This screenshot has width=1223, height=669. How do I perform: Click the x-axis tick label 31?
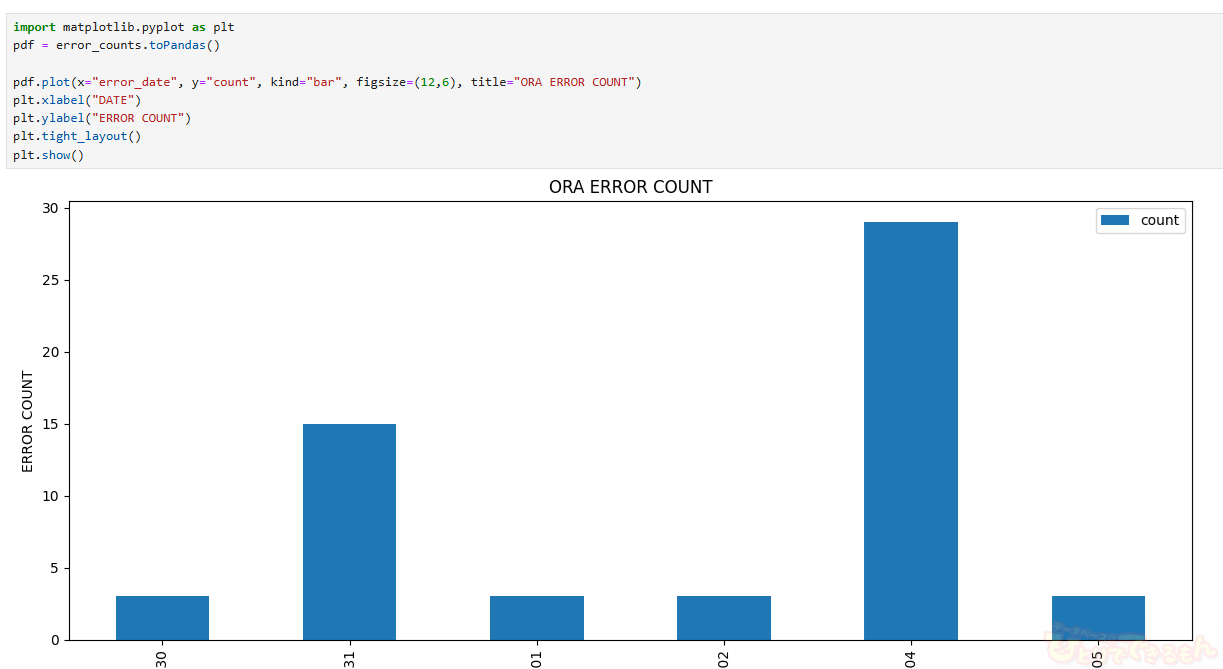coord(349,657)
